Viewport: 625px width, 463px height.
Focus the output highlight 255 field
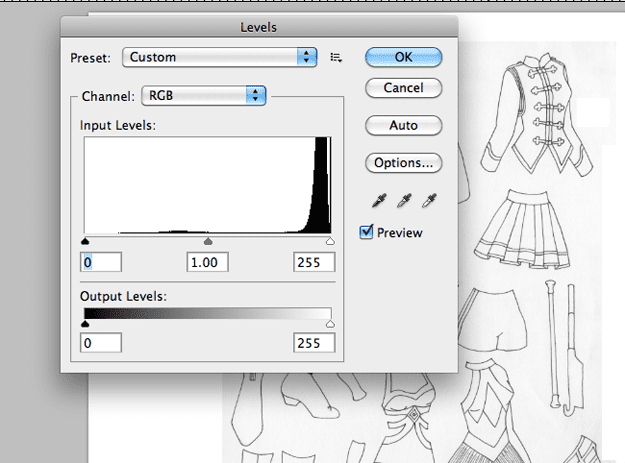(x=314, y=343)
